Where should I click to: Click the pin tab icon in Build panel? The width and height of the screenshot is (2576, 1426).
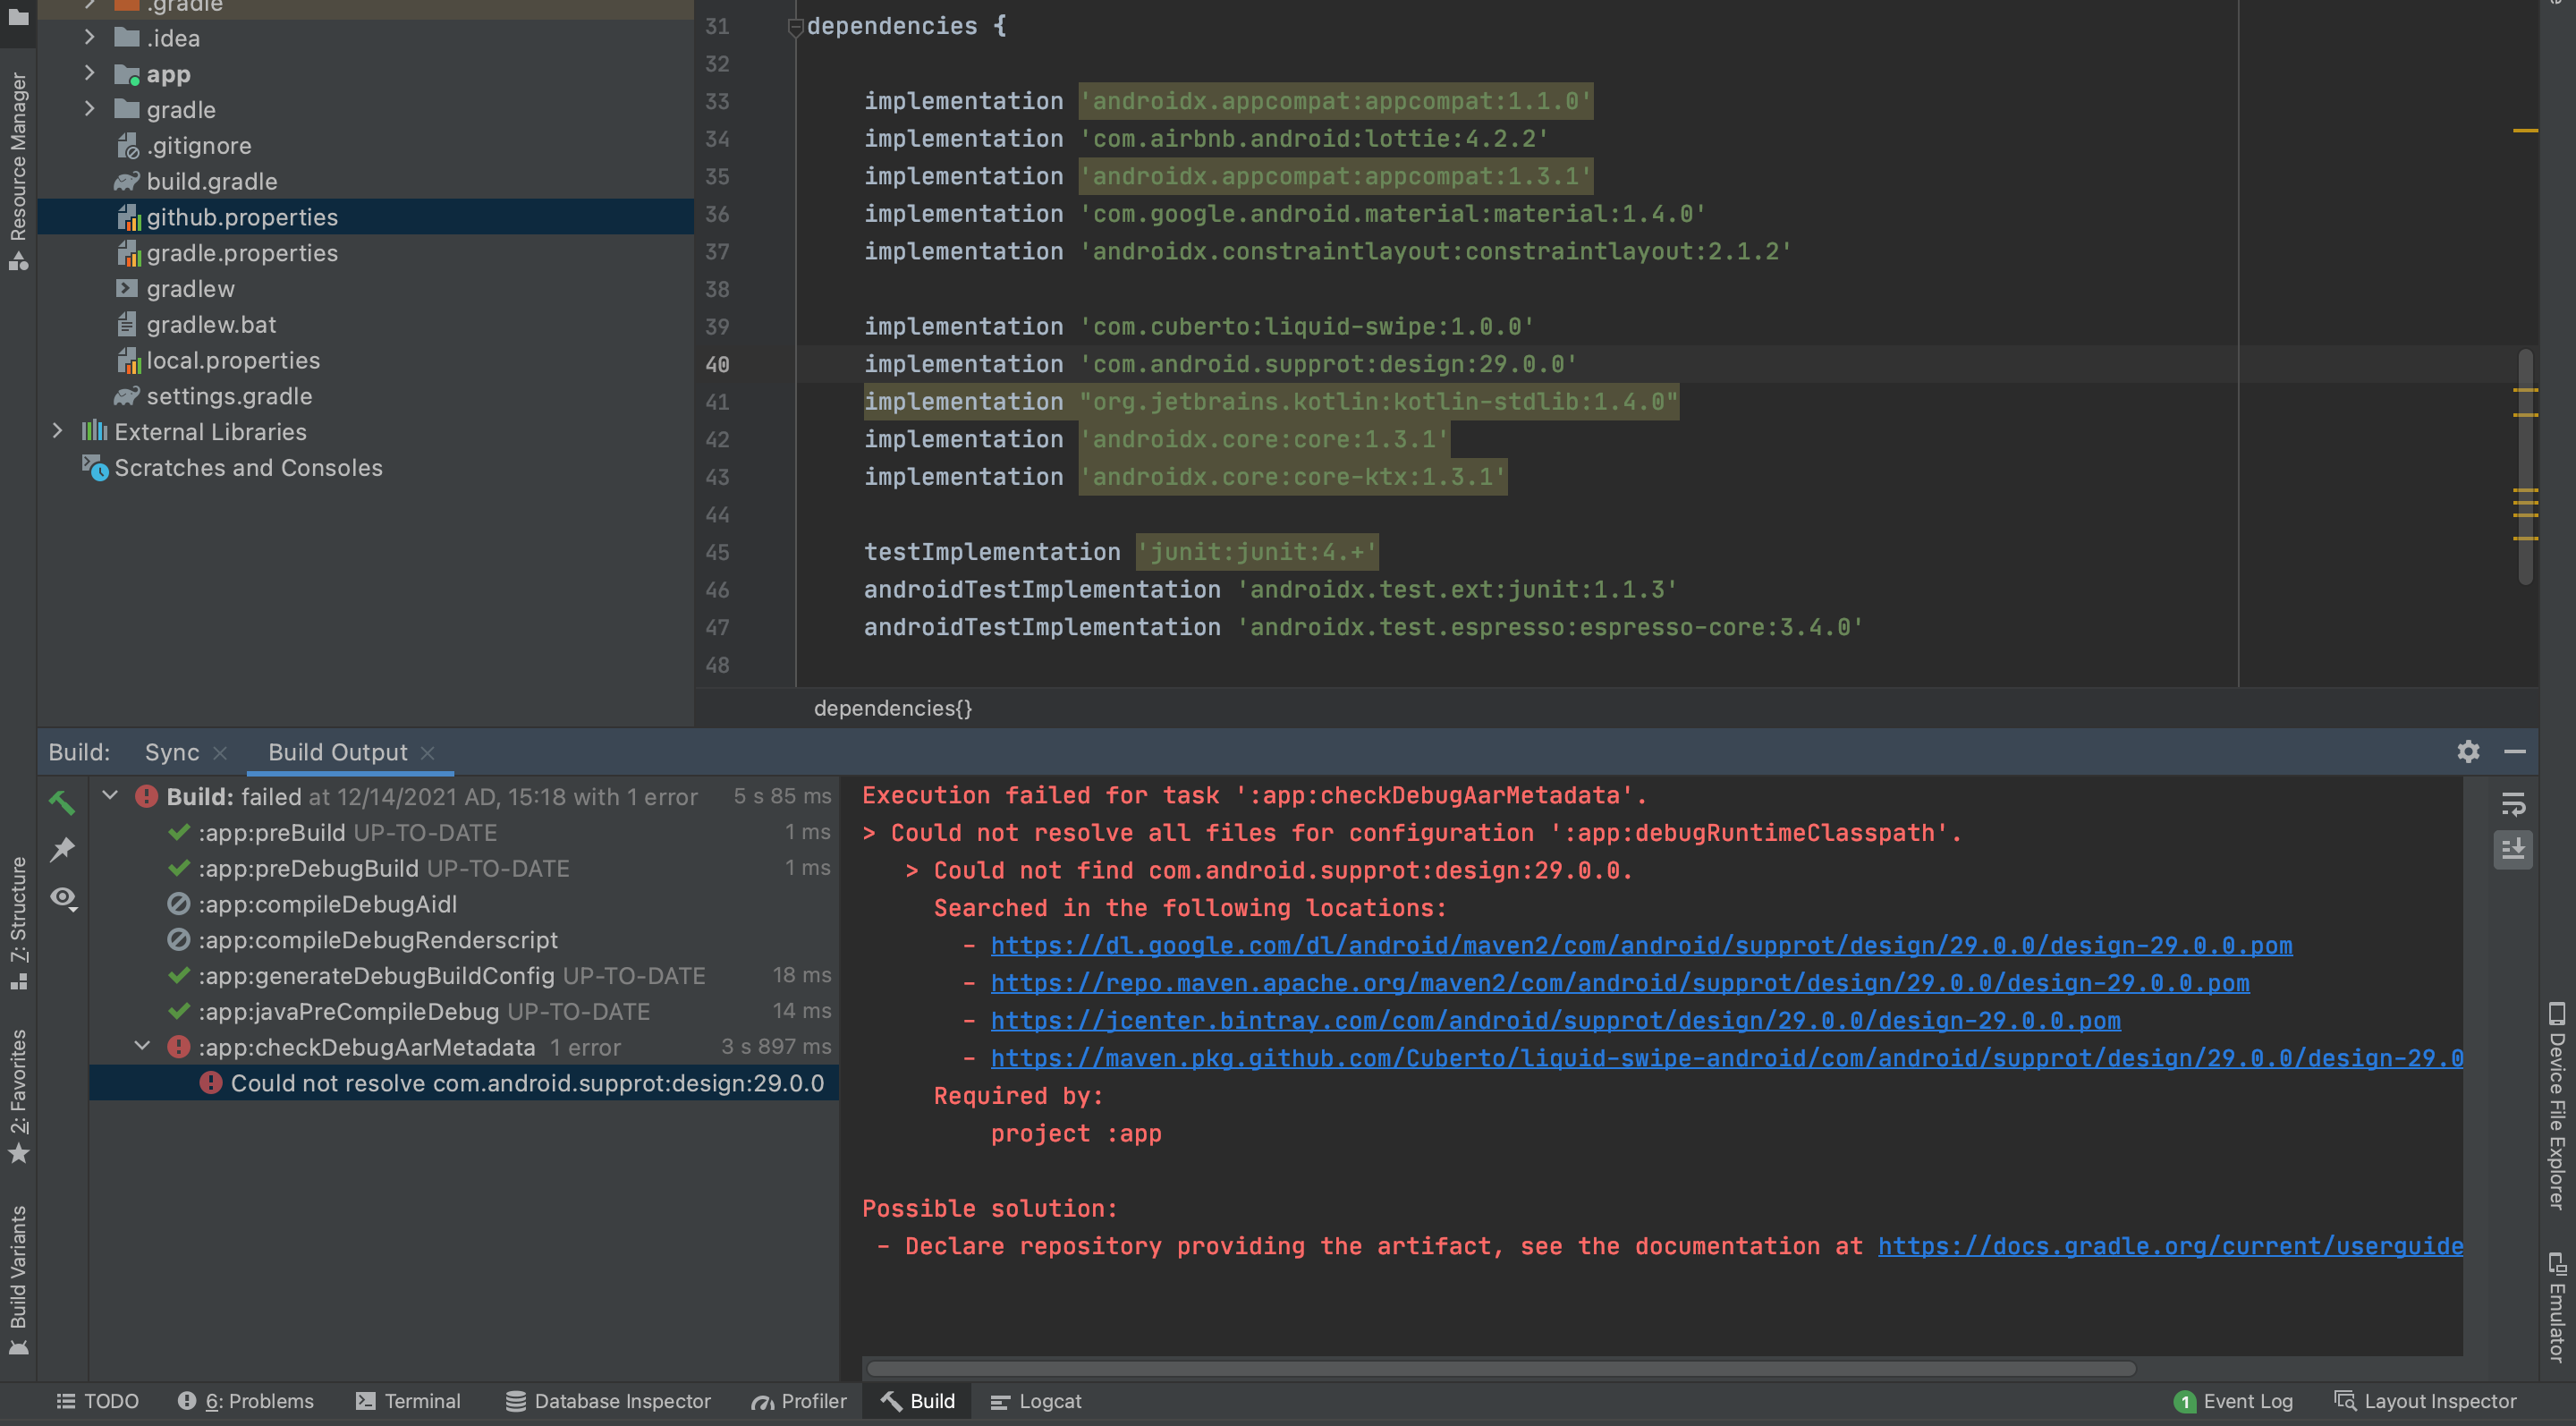point(62,849)
